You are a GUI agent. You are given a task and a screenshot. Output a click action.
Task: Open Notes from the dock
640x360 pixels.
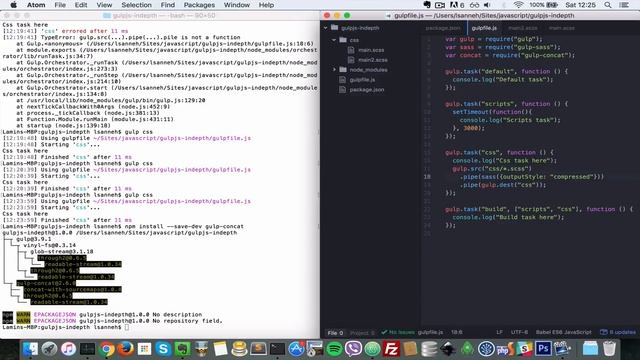[220, 349]
